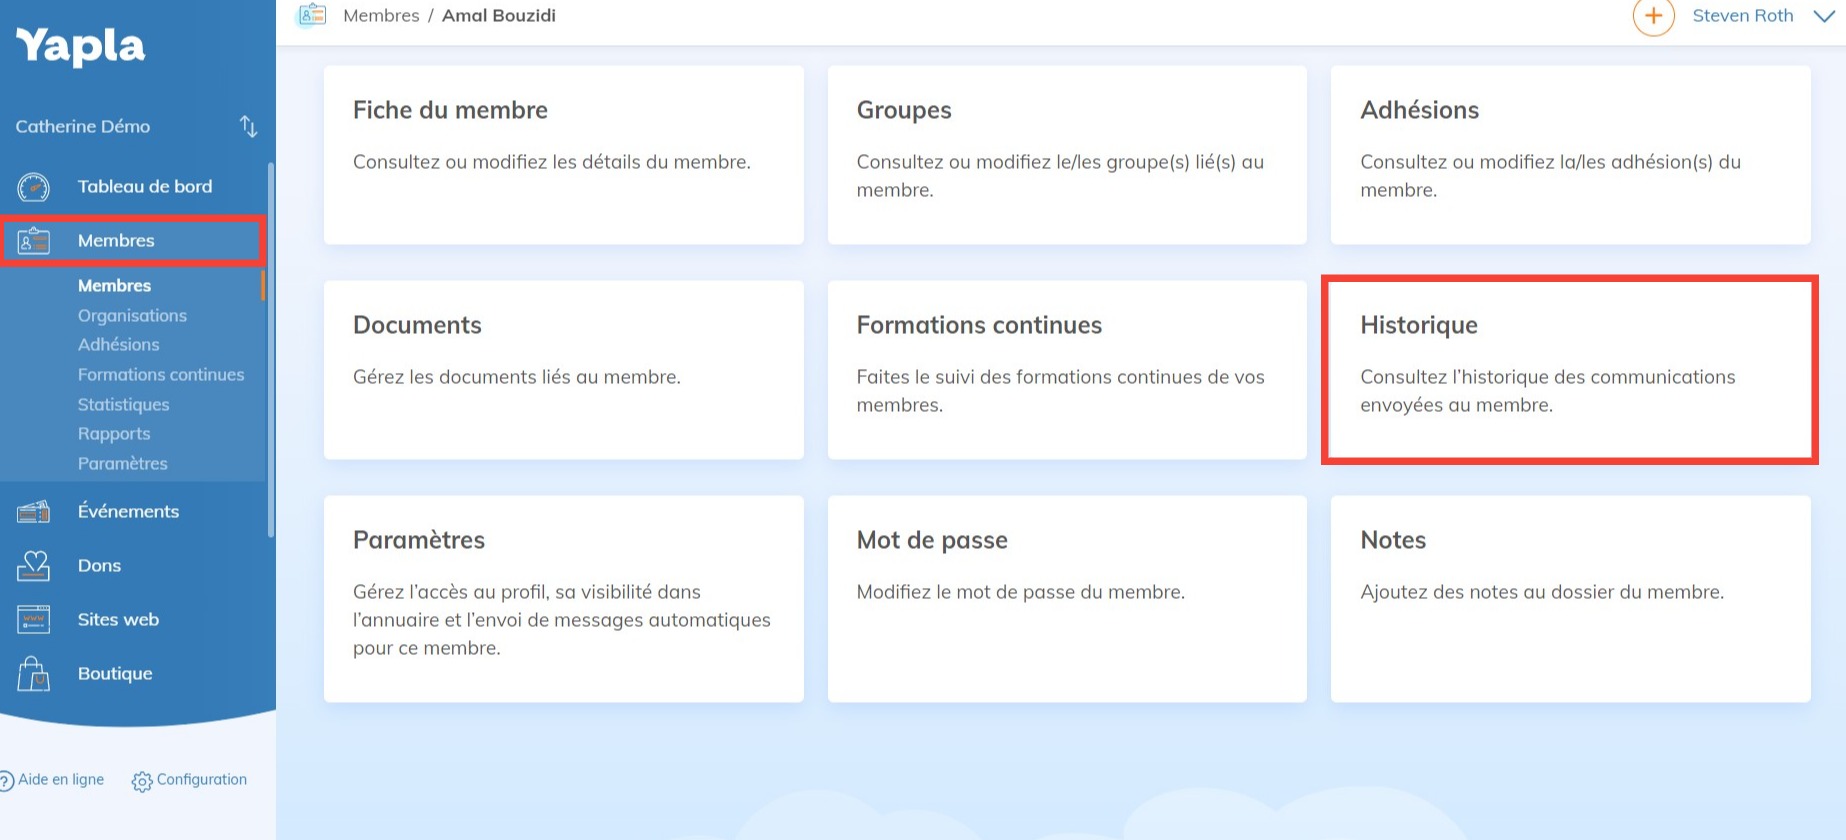The image size is (1846, 840).
Task: Click the breadcrumb member card icon
Action: pos(312,15)
